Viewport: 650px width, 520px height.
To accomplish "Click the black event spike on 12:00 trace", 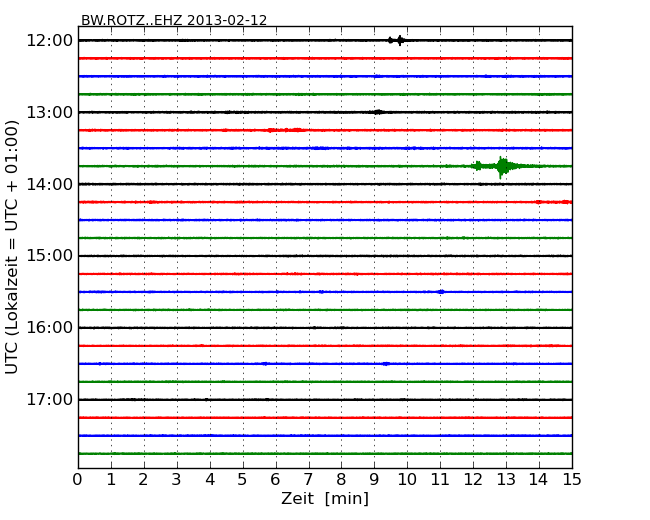I will pyautogui.click(x=400, y=40).
